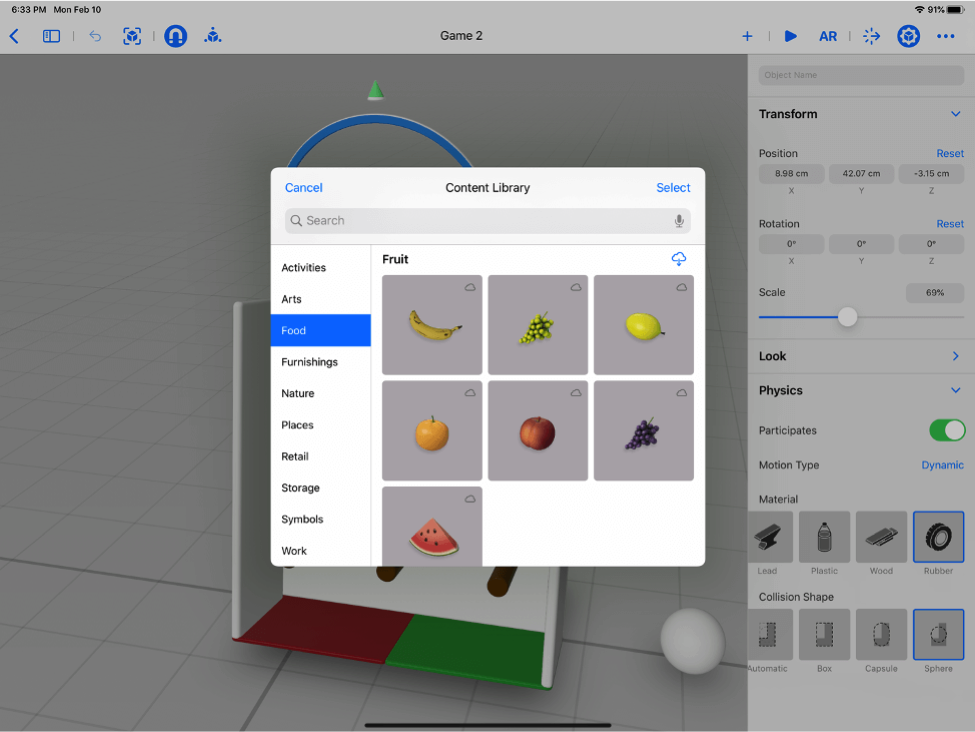Tap the More options ellipsis icon
The image size is (975, 732).
[x=945, y=36]
